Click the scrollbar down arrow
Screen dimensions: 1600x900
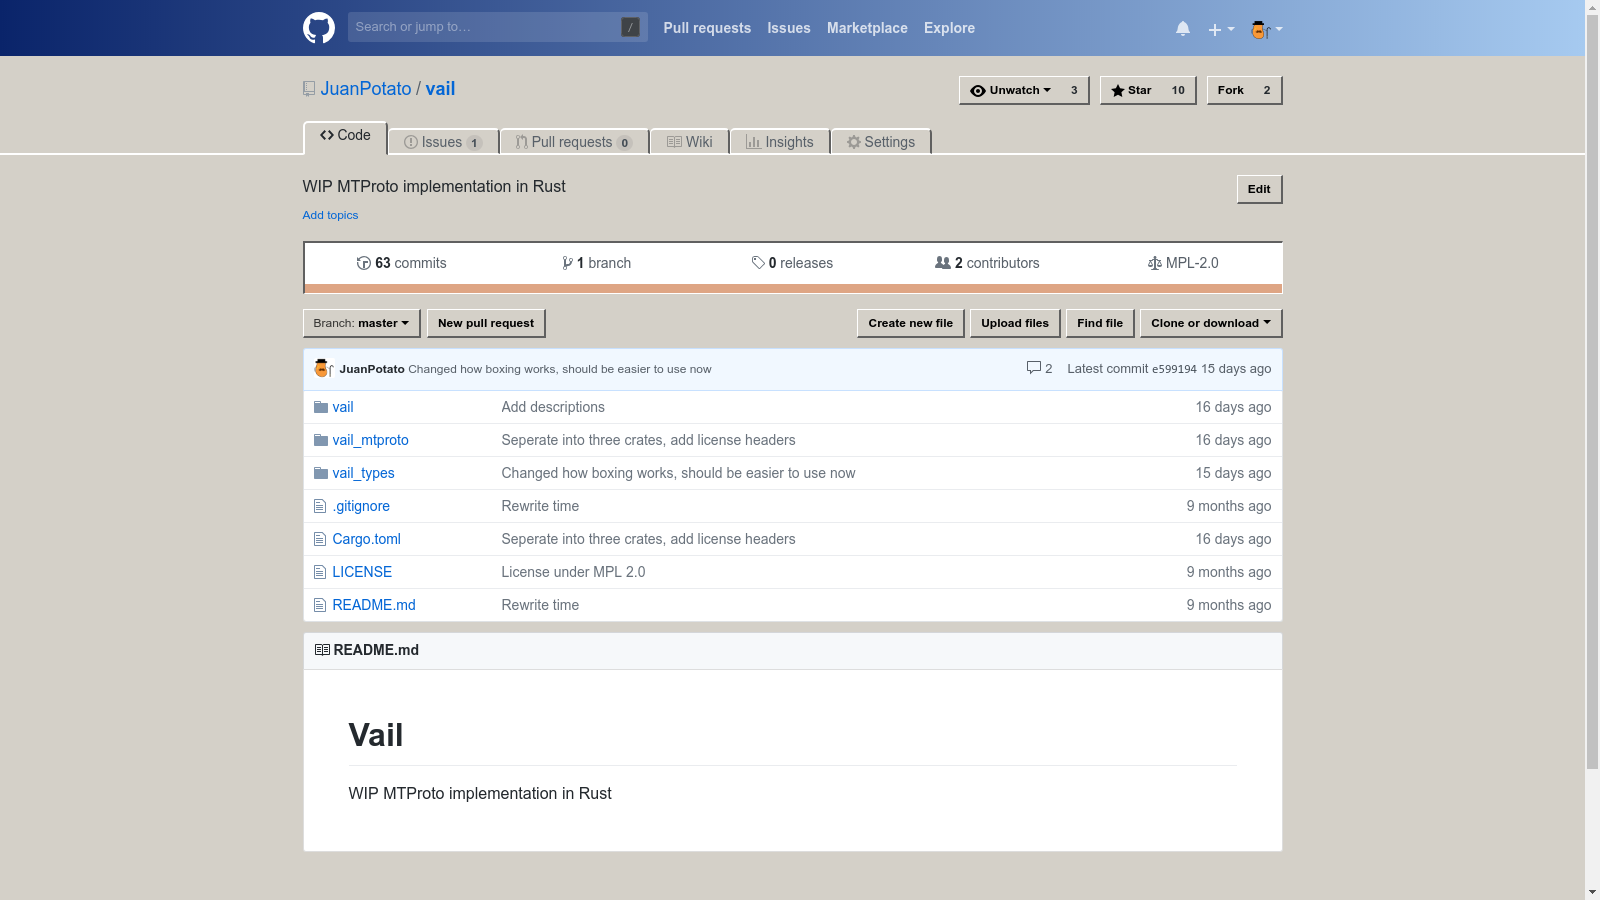[x=1592, y=892]
